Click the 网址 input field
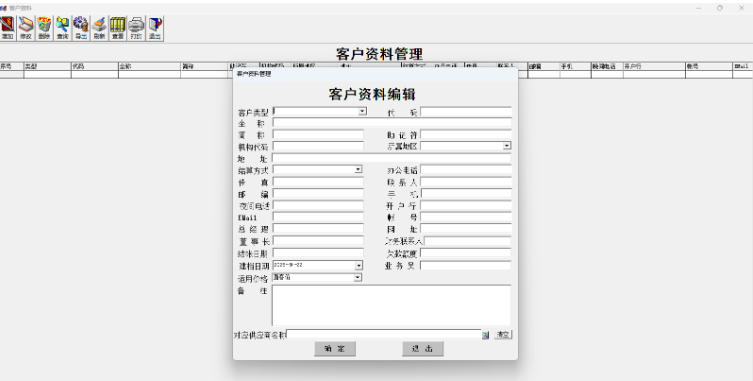 (x=466, y=229)
